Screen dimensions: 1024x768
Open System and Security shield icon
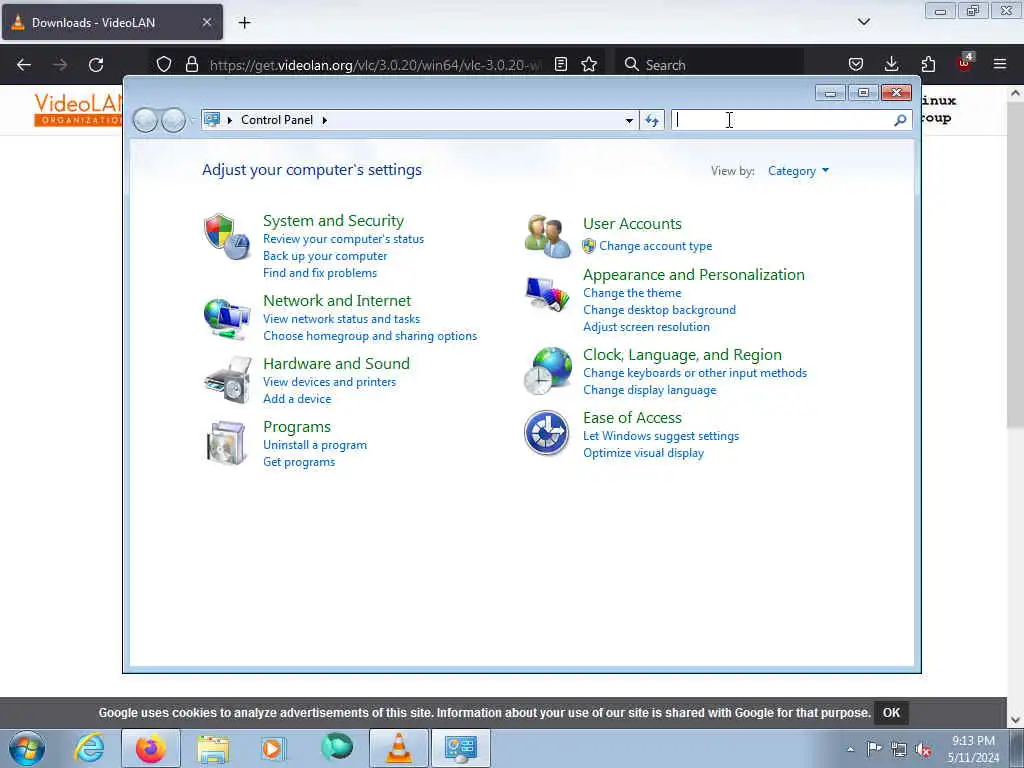click(x=227, y=236)
